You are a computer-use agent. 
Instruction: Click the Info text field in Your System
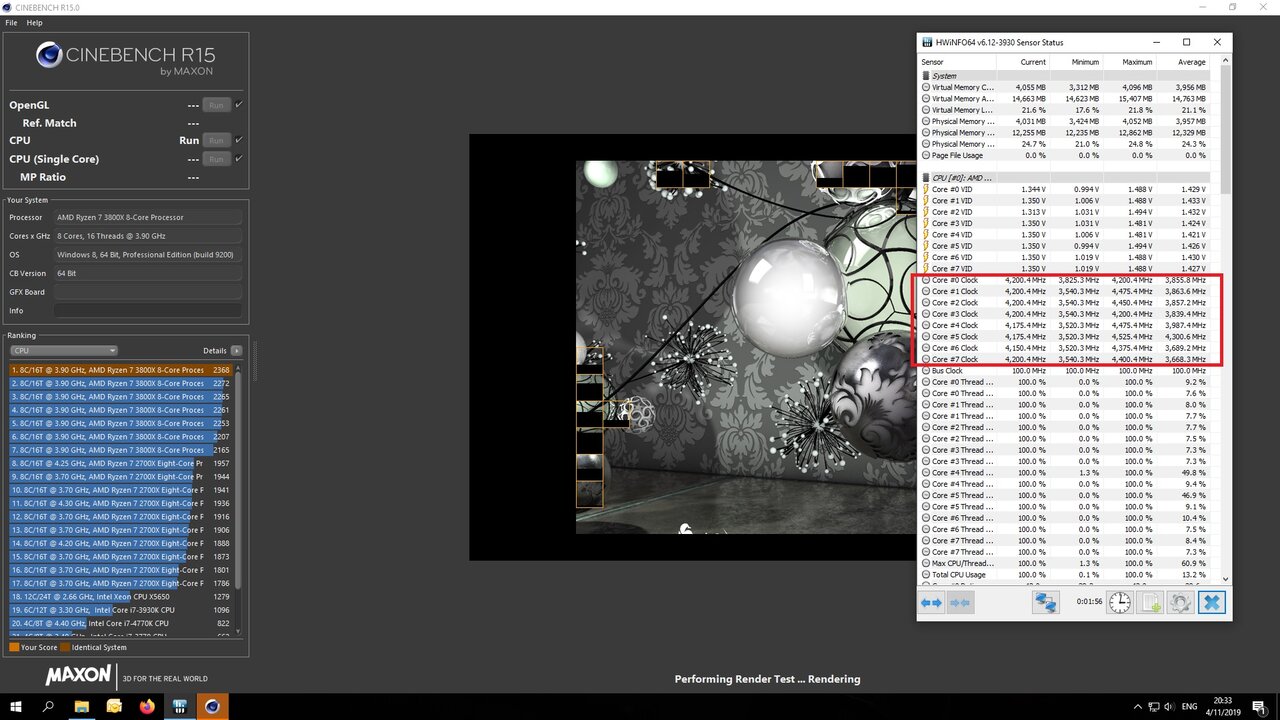click(x=148, y=311)
